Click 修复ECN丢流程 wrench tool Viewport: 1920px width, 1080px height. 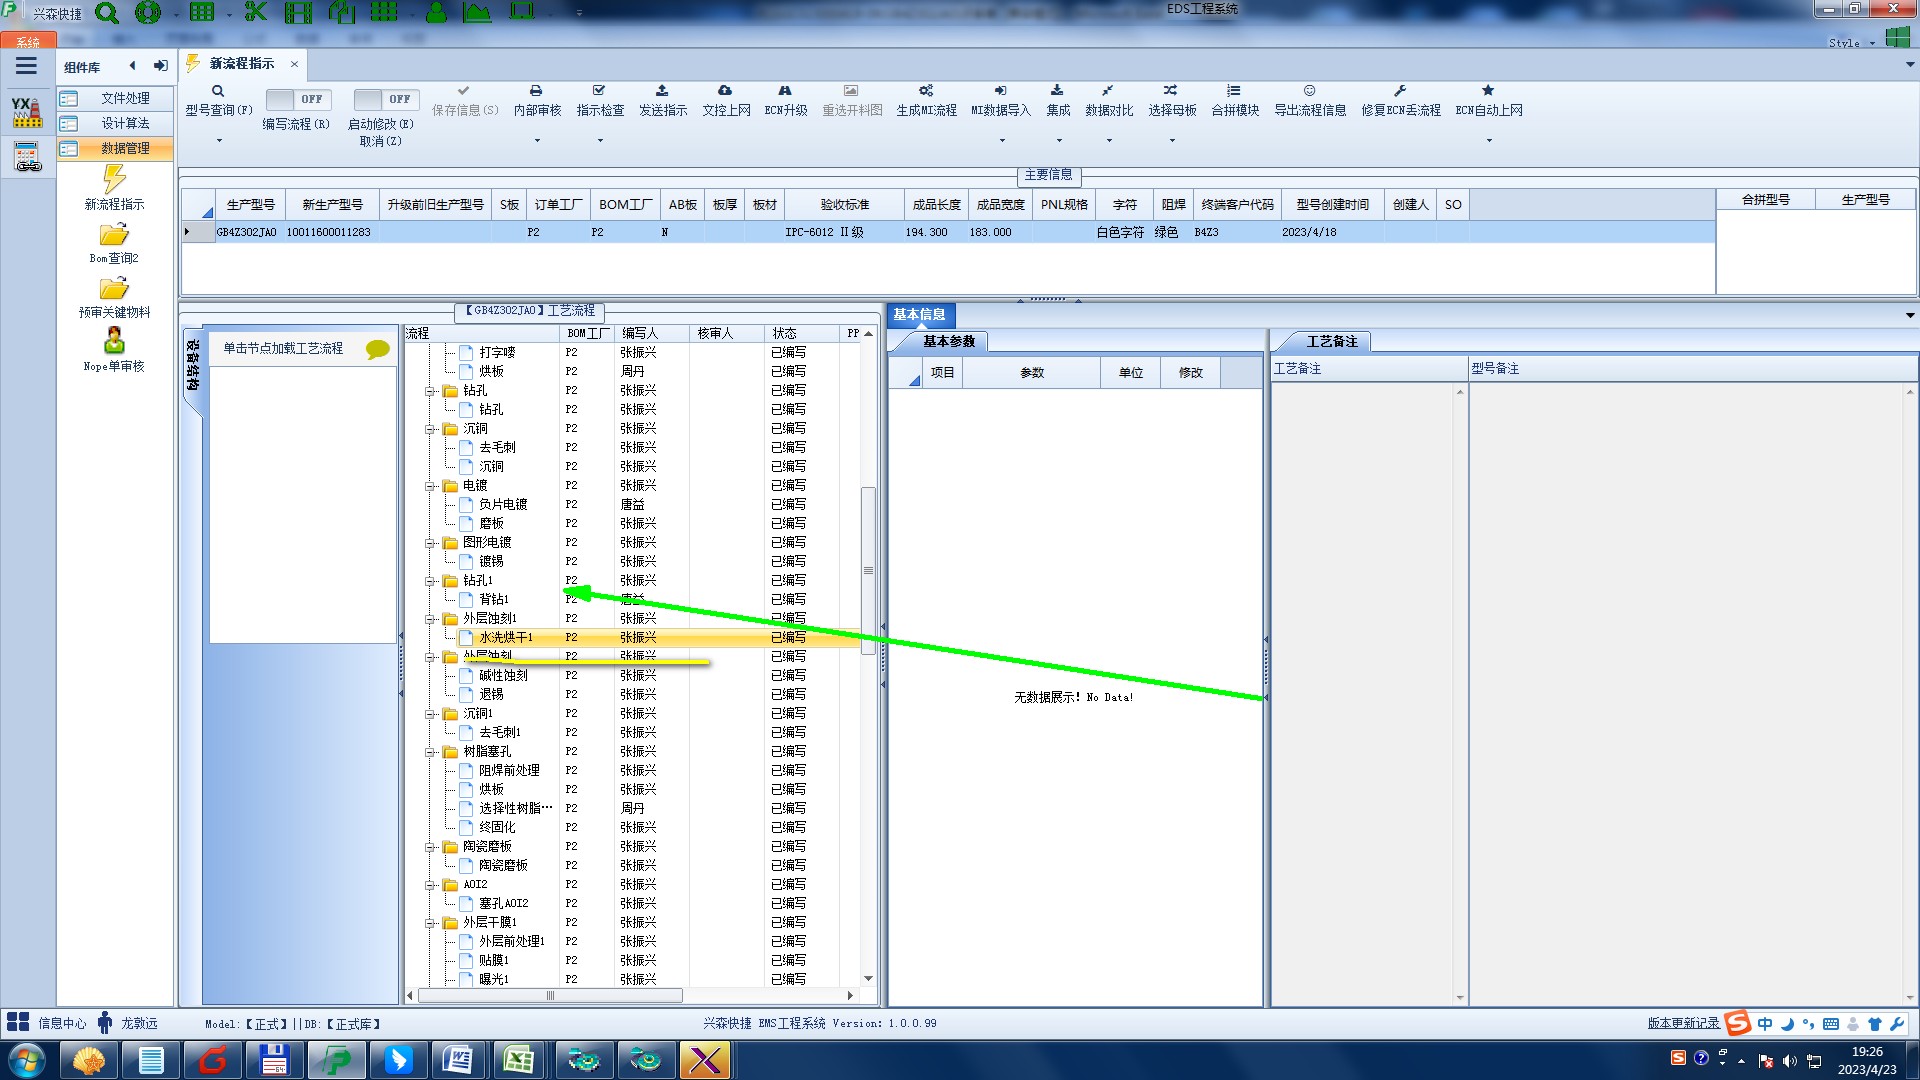point(1401,100)
